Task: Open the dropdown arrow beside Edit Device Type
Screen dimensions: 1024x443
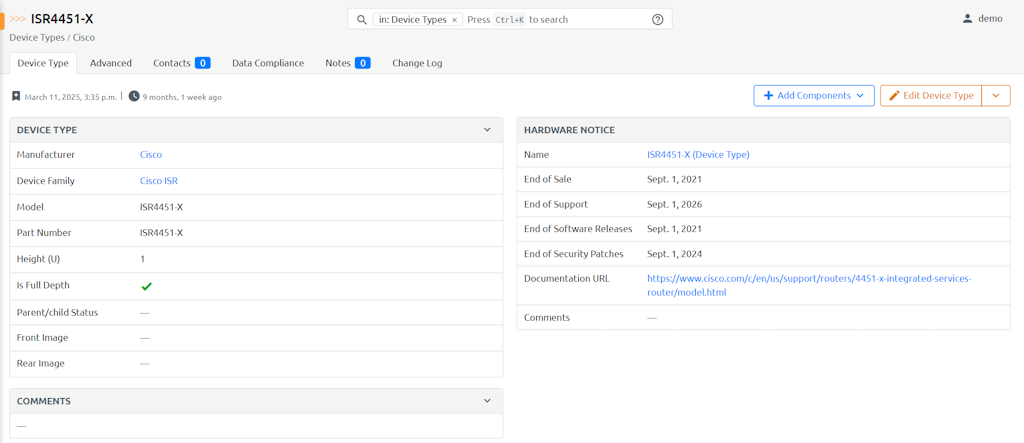Action: pyautogui.click(x=995, y=96)
